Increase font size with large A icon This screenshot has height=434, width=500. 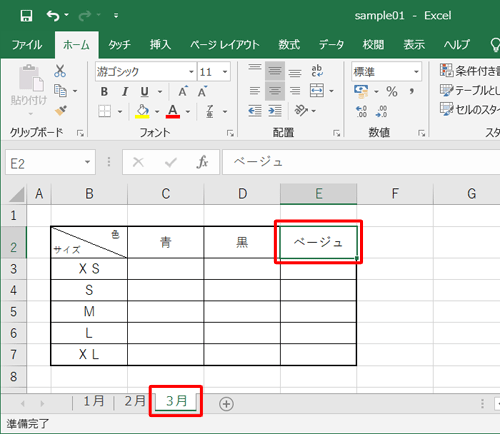(183, 91)
